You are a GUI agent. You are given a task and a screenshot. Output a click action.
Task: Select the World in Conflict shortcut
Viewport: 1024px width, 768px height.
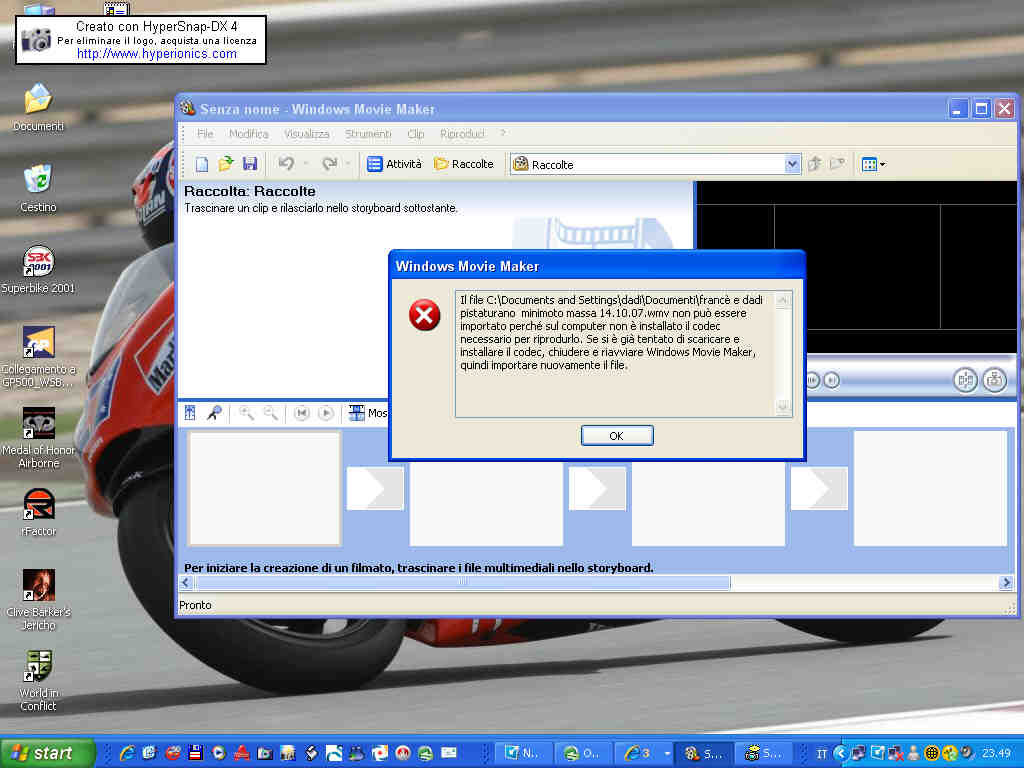[39, 680]
